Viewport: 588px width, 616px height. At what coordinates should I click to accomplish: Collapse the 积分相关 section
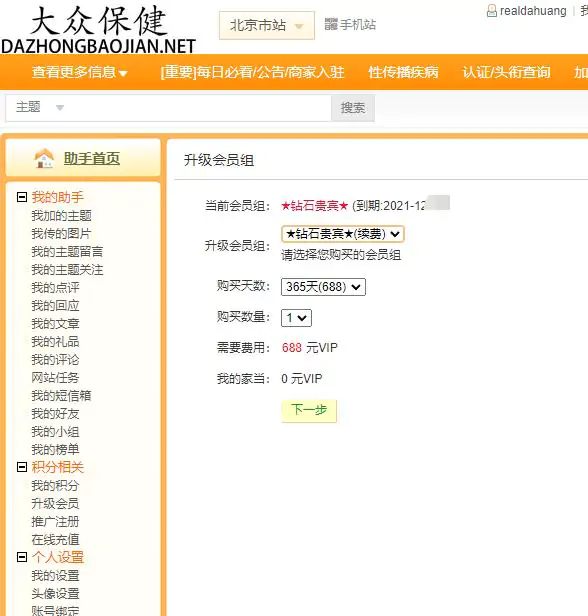(22, 467)
